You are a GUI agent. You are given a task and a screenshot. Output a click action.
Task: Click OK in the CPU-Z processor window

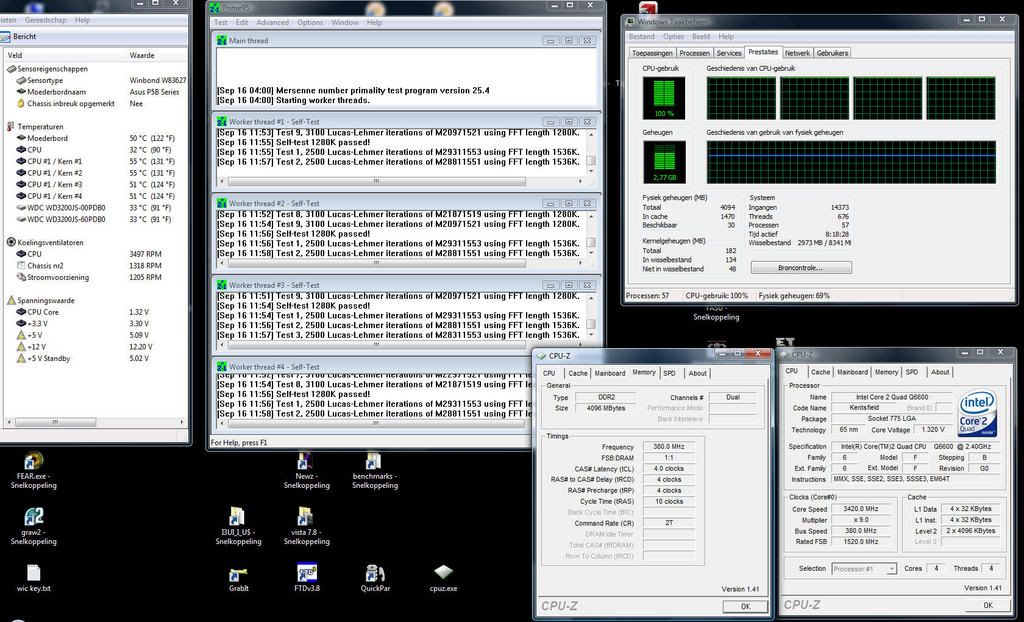tap(987, 605)
